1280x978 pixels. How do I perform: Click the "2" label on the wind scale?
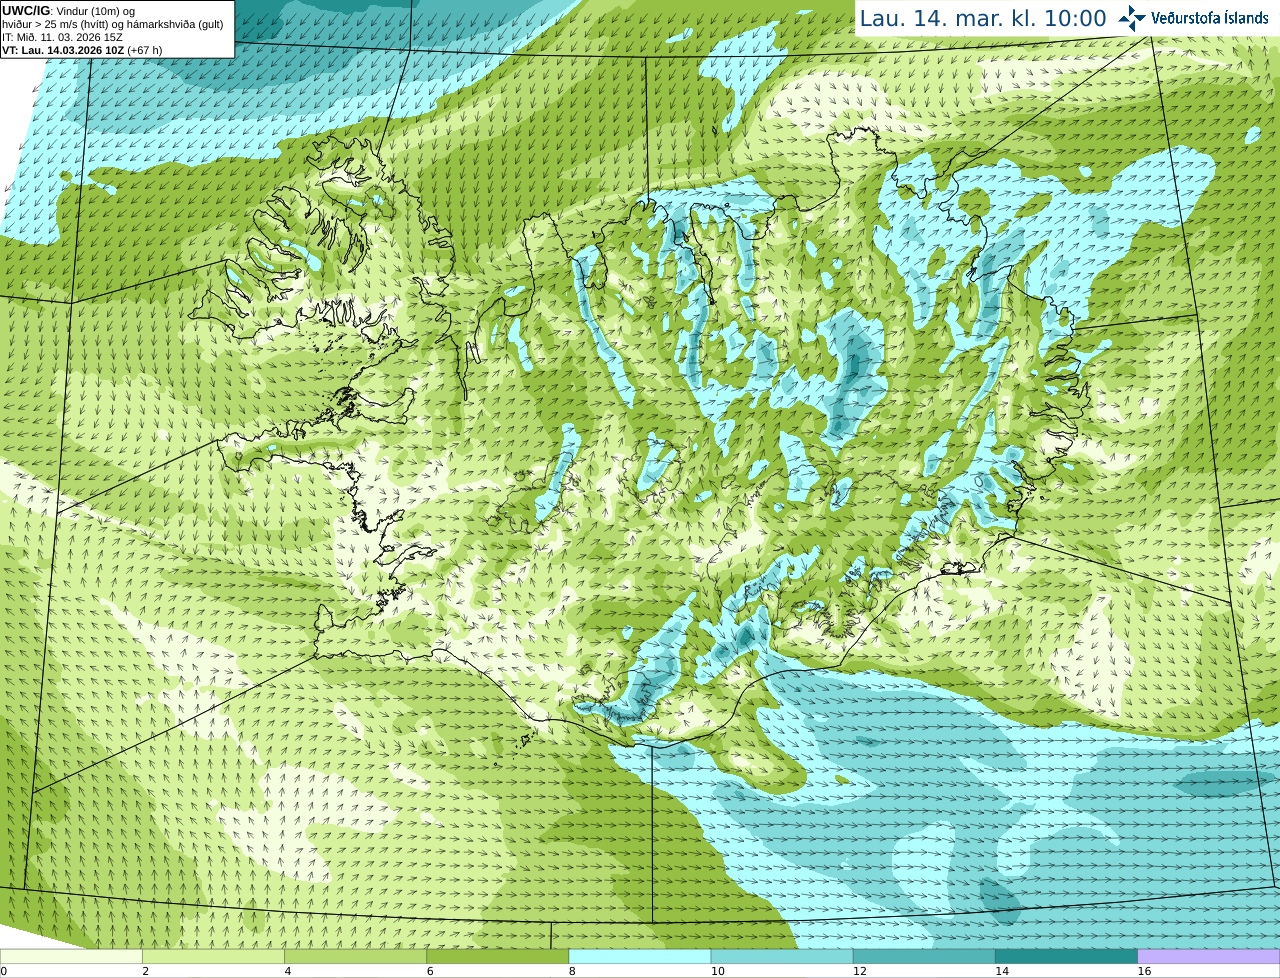(x=146, y=971)
